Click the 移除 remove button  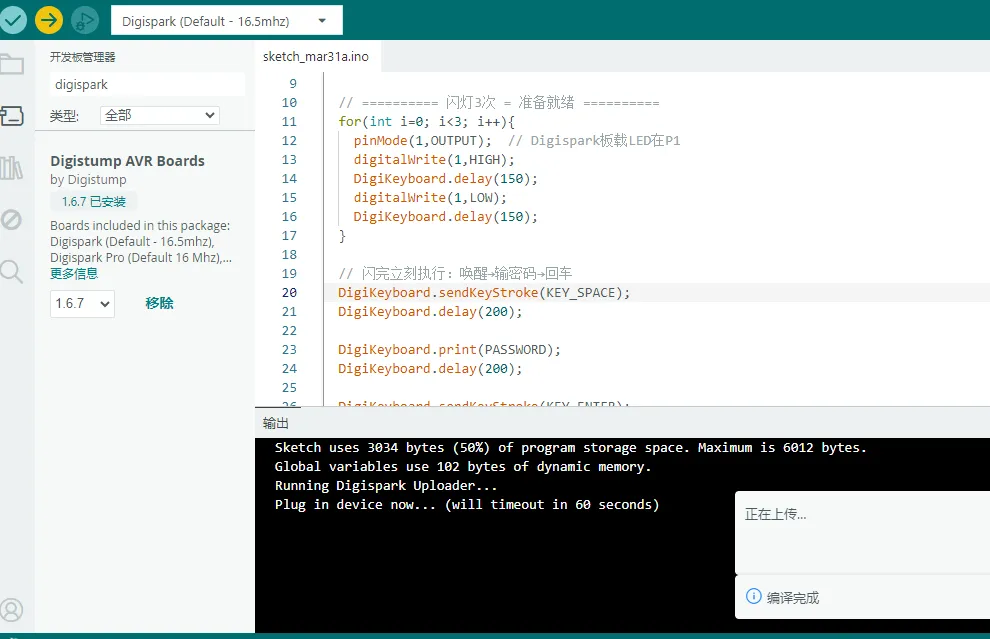tap(159, 303)
